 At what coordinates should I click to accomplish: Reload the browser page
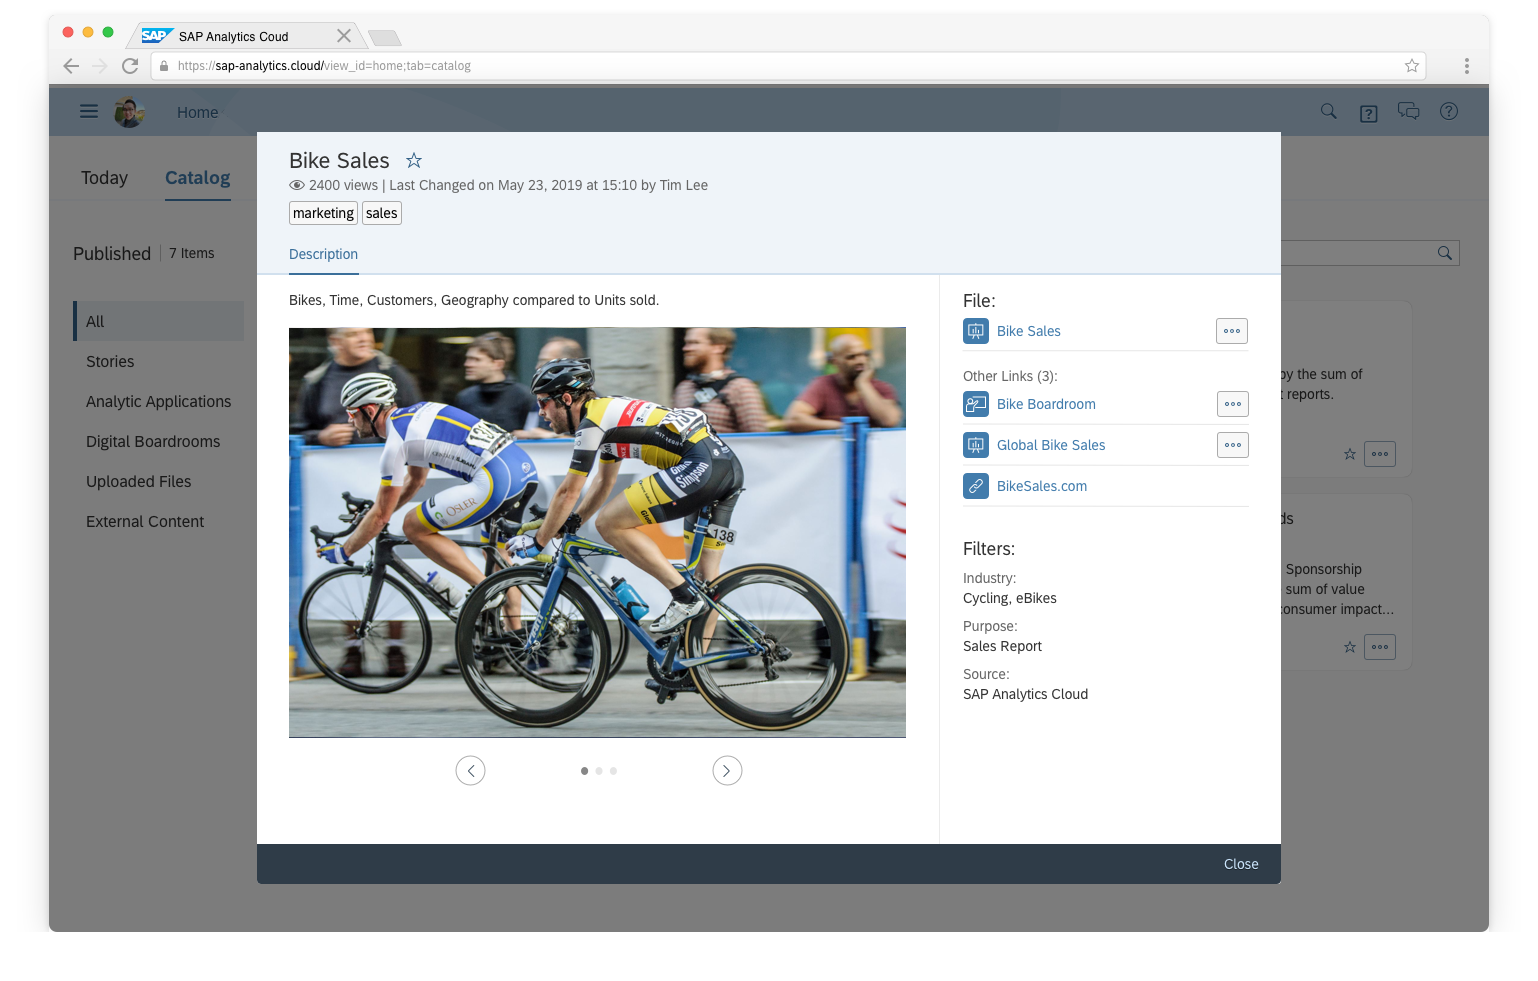pos(130,66)
